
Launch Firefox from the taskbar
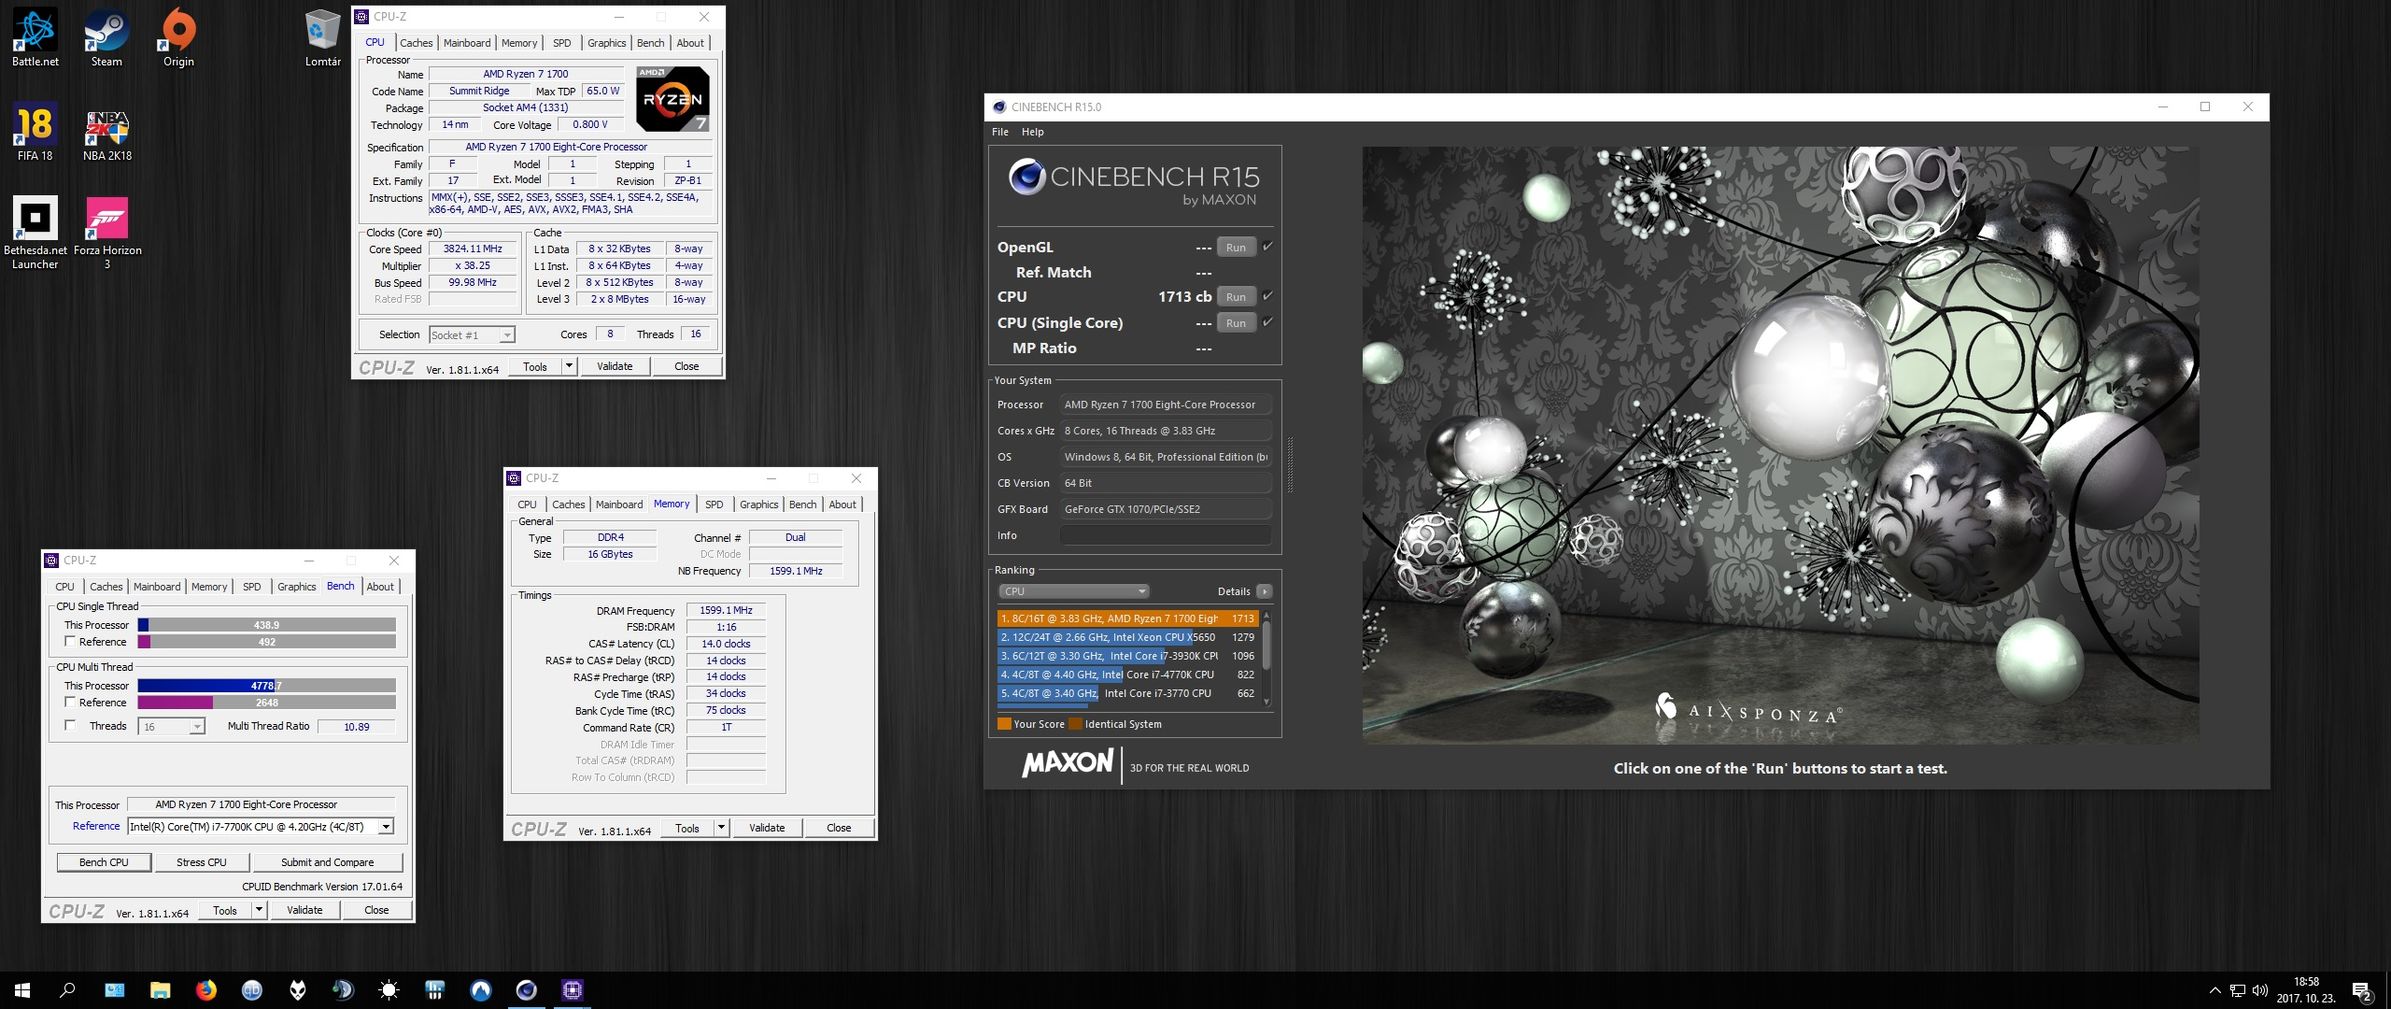coord(206,990)
